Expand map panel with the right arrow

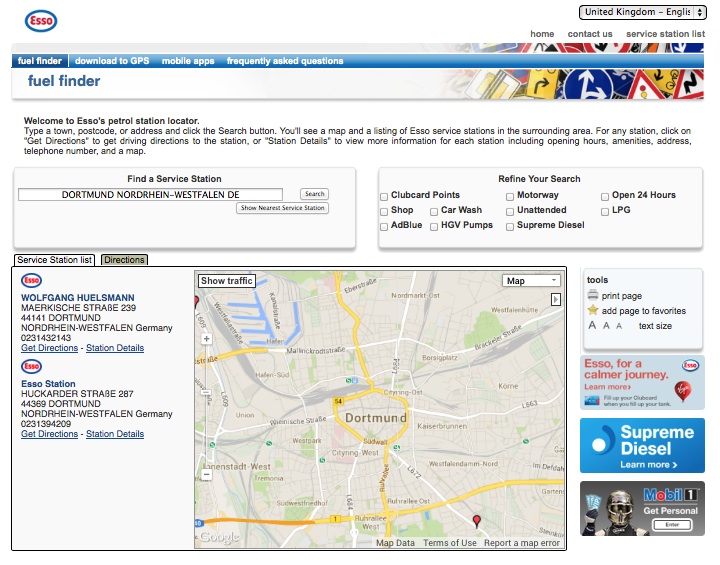(556, 299)
